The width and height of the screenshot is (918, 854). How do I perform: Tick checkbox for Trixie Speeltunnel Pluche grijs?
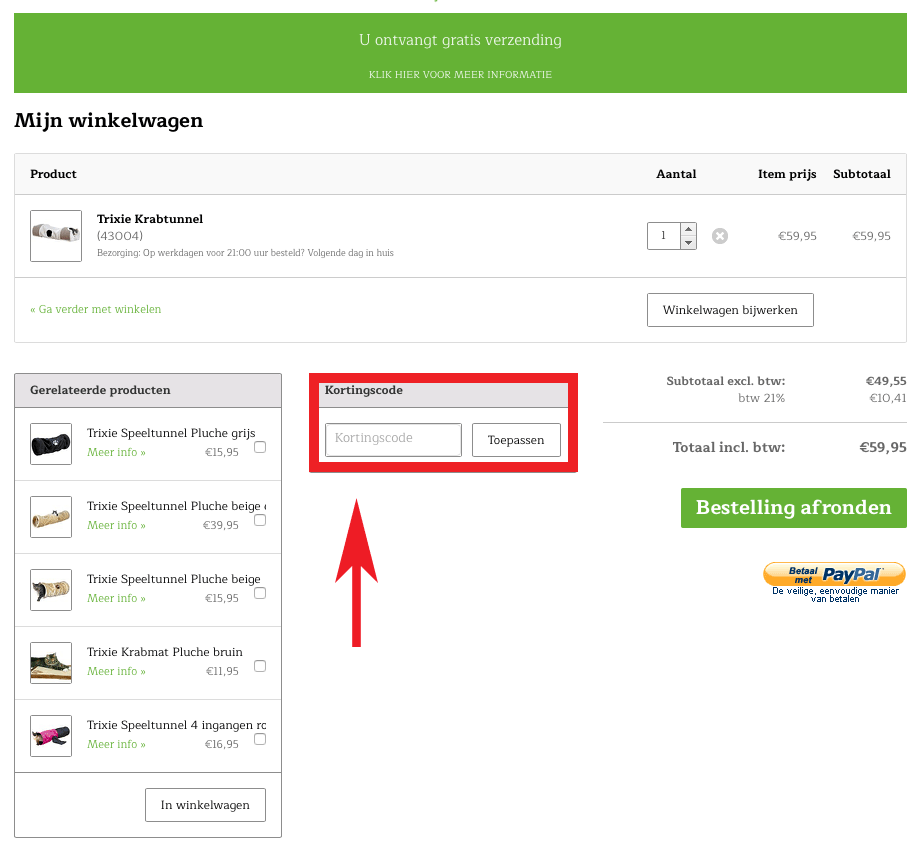pyautogui.click(x=260, y=447)
